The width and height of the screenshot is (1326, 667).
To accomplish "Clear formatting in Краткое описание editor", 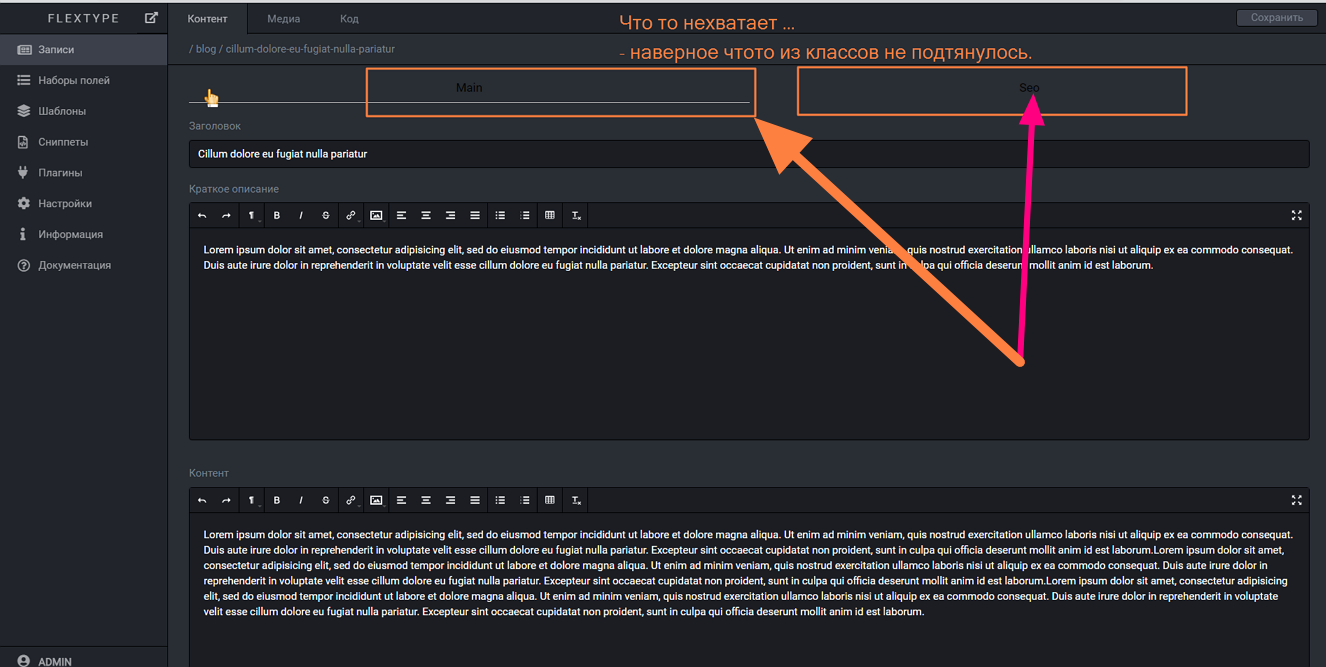I will point(576,215).
